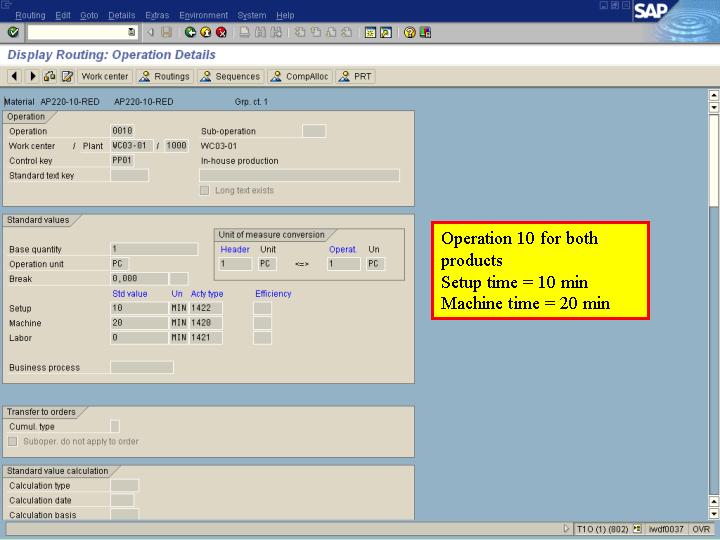
Task: Click the Work center field WC03-01
Action: point(131,146)
